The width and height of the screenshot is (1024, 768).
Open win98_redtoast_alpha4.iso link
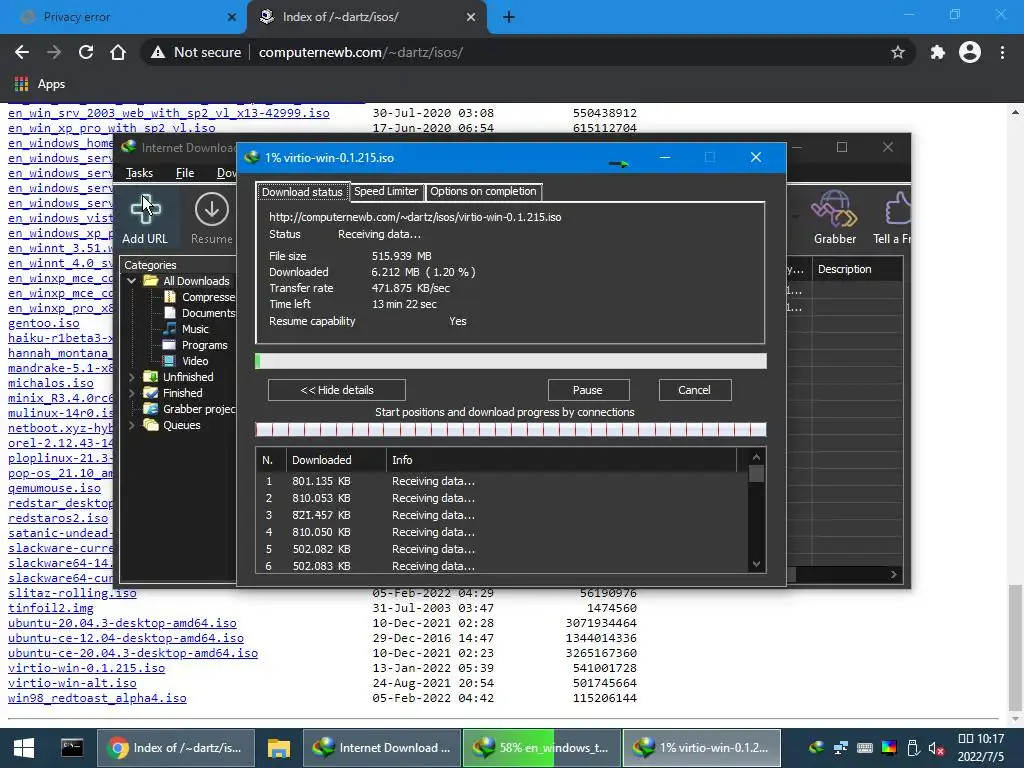(97, 698)
